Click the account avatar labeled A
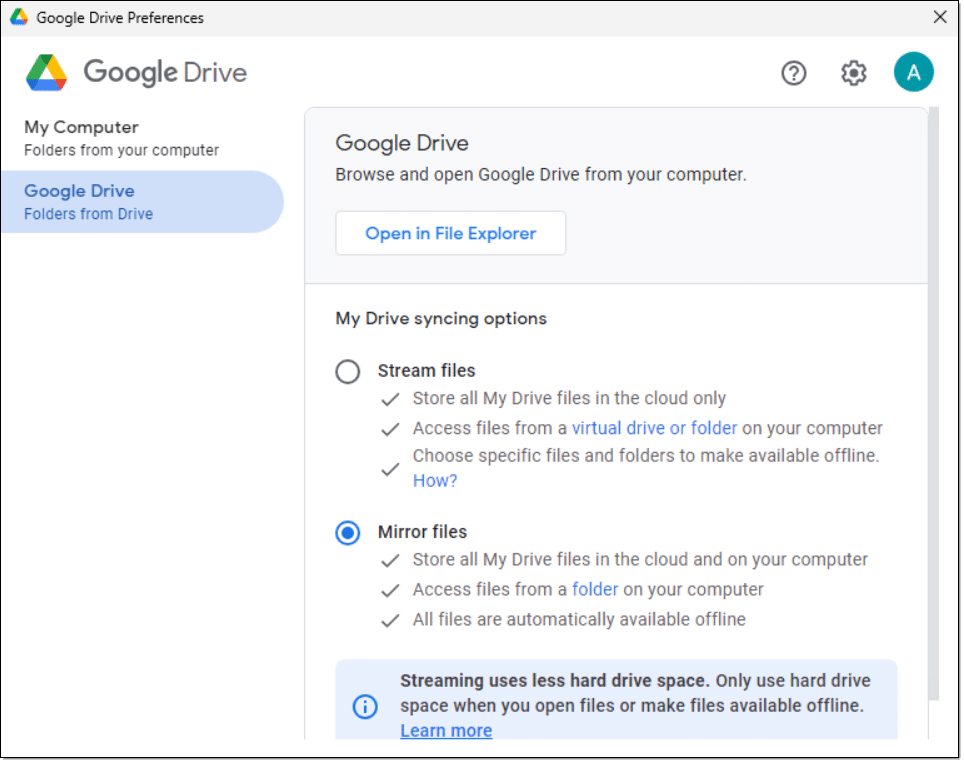This screenshot has height=763, width=964. [913, 73]
